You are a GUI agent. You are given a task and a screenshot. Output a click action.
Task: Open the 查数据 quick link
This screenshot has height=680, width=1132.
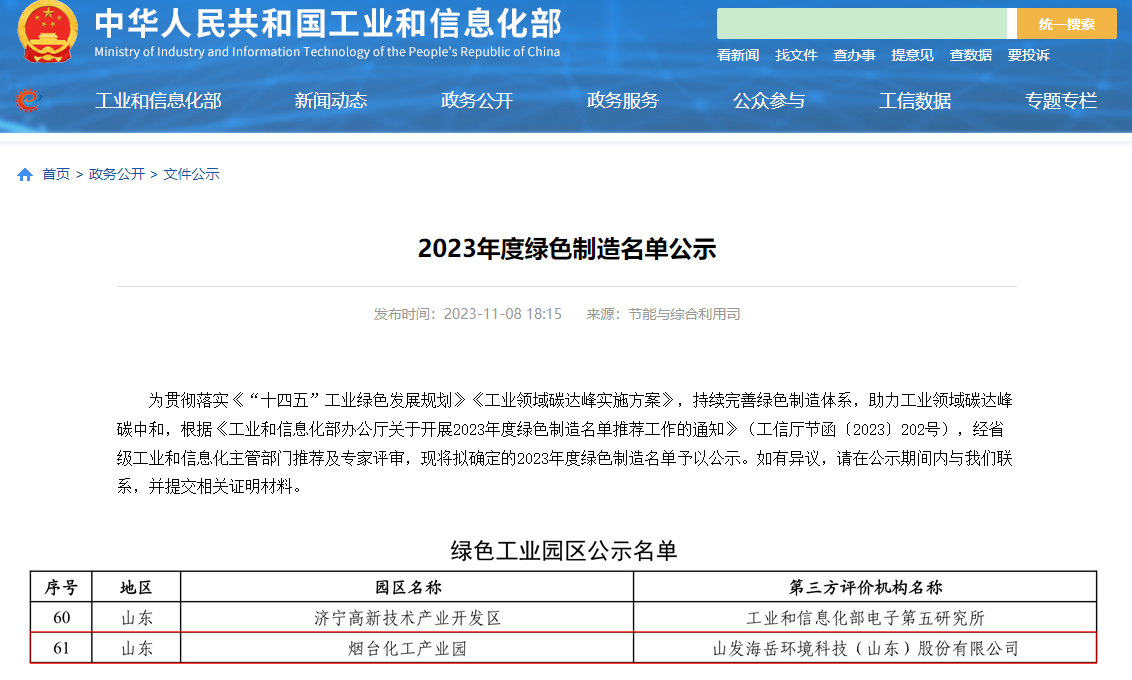970,56
